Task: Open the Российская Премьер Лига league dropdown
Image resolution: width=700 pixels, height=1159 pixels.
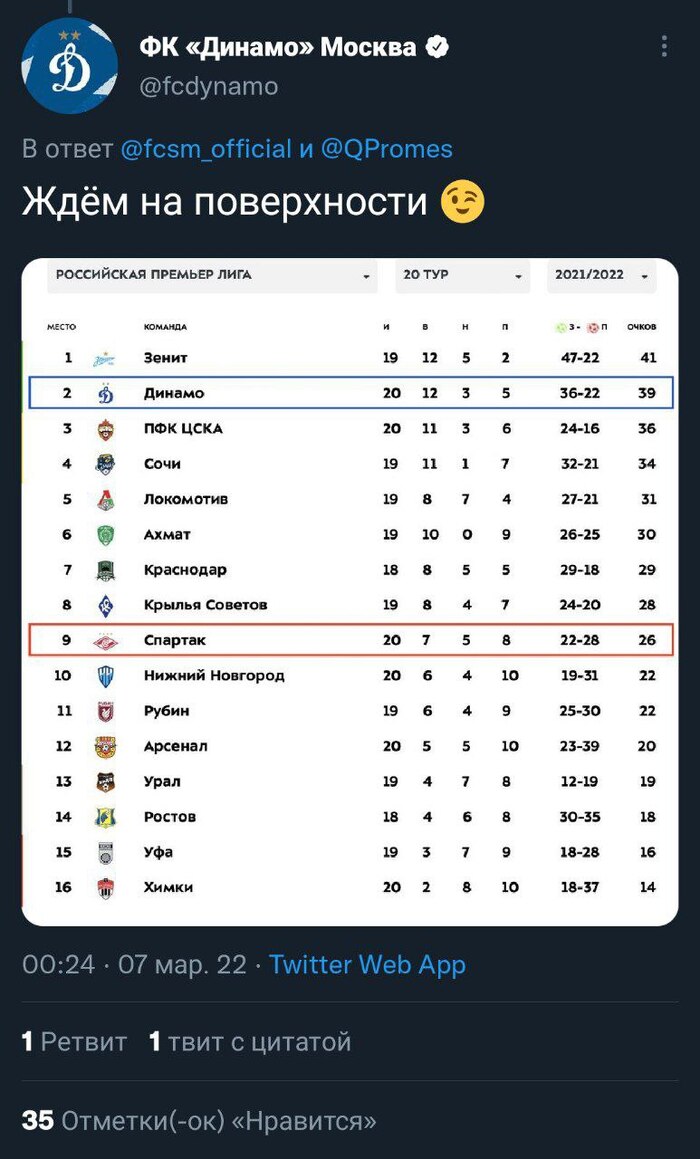Action: coord(212,275)
